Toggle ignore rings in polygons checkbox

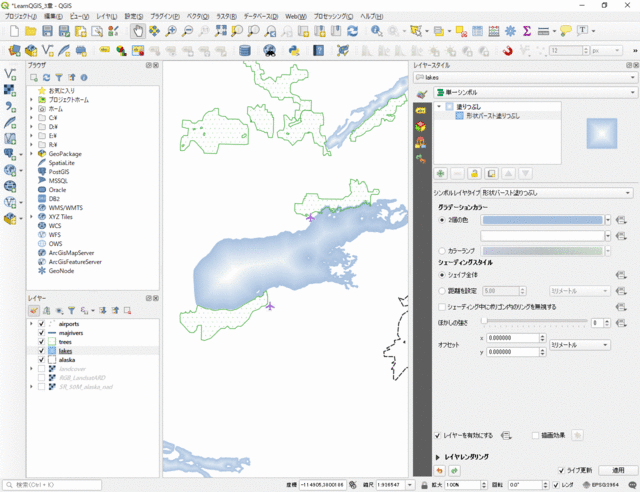pyautogui.click(x=442, y=307)
